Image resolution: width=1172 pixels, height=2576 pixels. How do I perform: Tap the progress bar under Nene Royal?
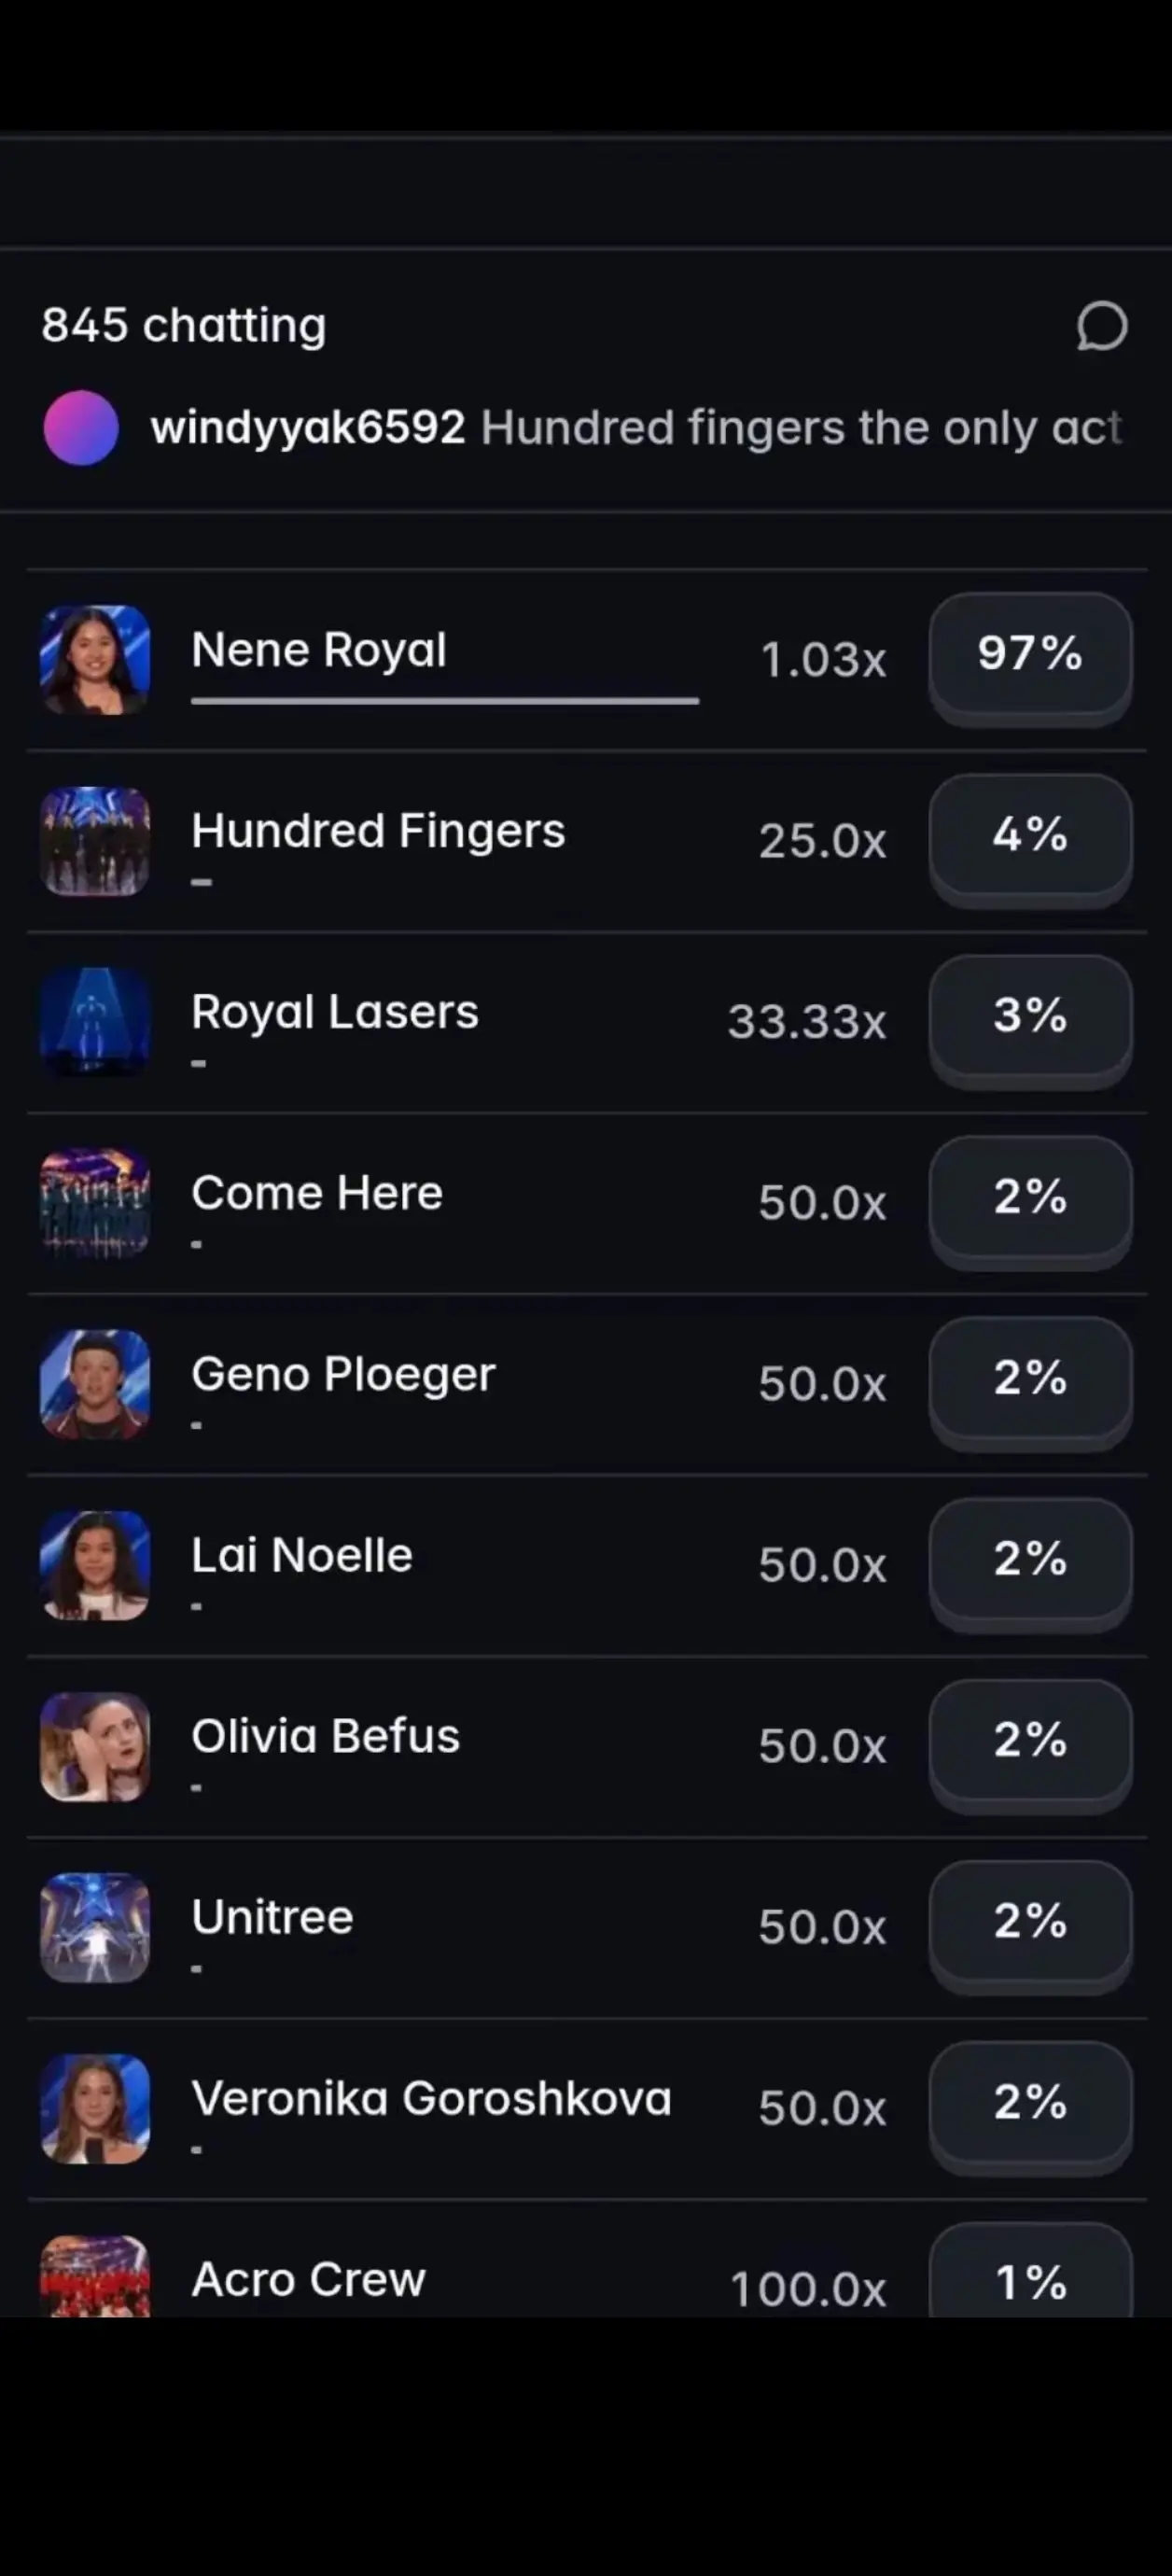coord(445,701)
